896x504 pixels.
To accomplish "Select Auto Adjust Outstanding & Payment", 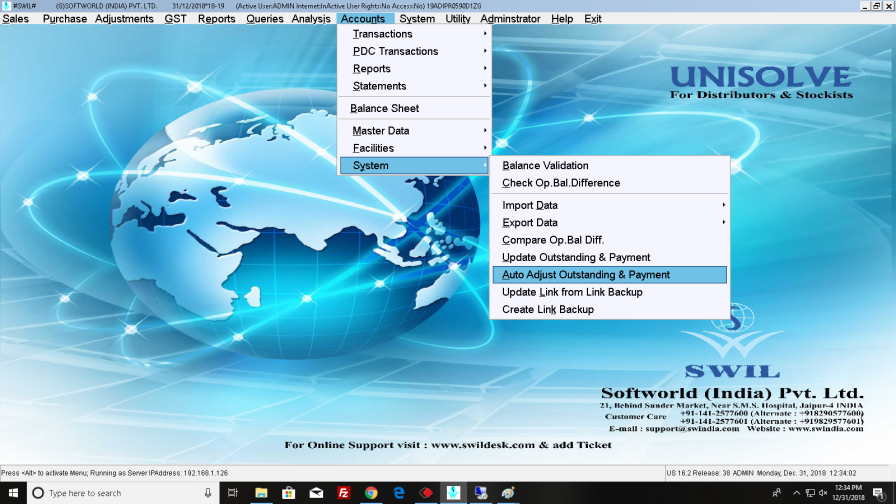I will coord(610,275).
